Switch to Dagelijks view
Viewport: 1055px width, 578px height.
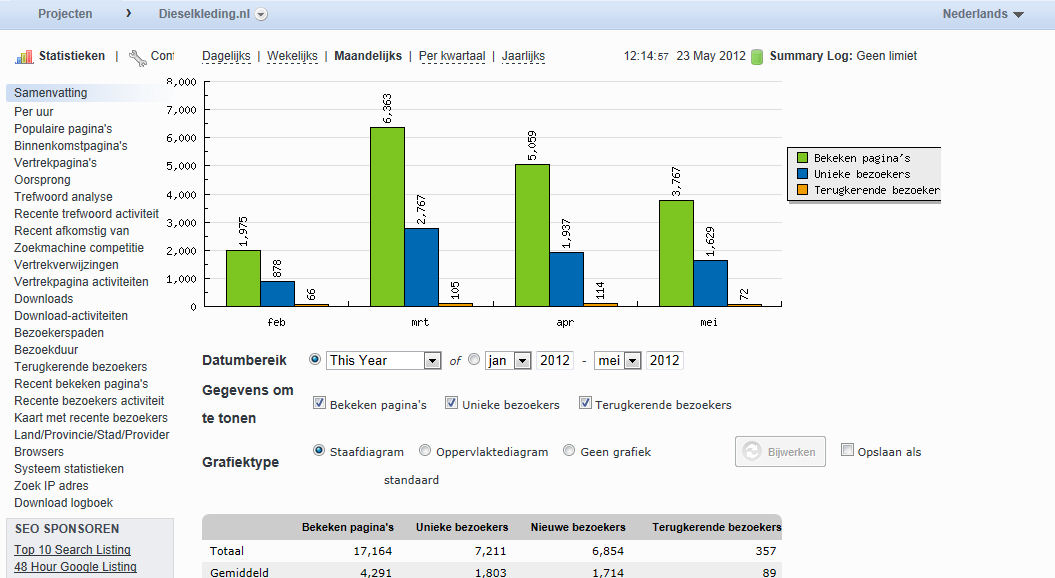click(226, 56)
